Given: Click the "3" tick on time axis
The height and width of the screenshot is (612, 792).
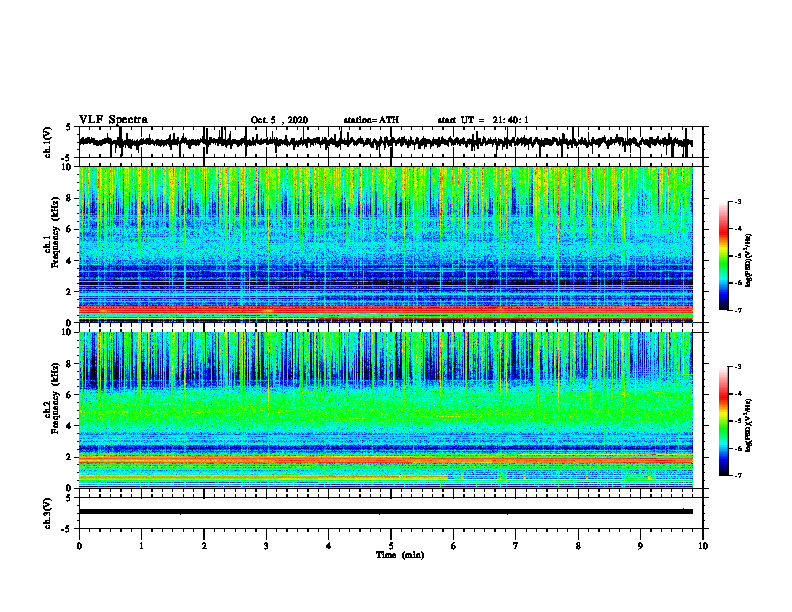Looking at the screenshot, I should [x=266, y=546].
